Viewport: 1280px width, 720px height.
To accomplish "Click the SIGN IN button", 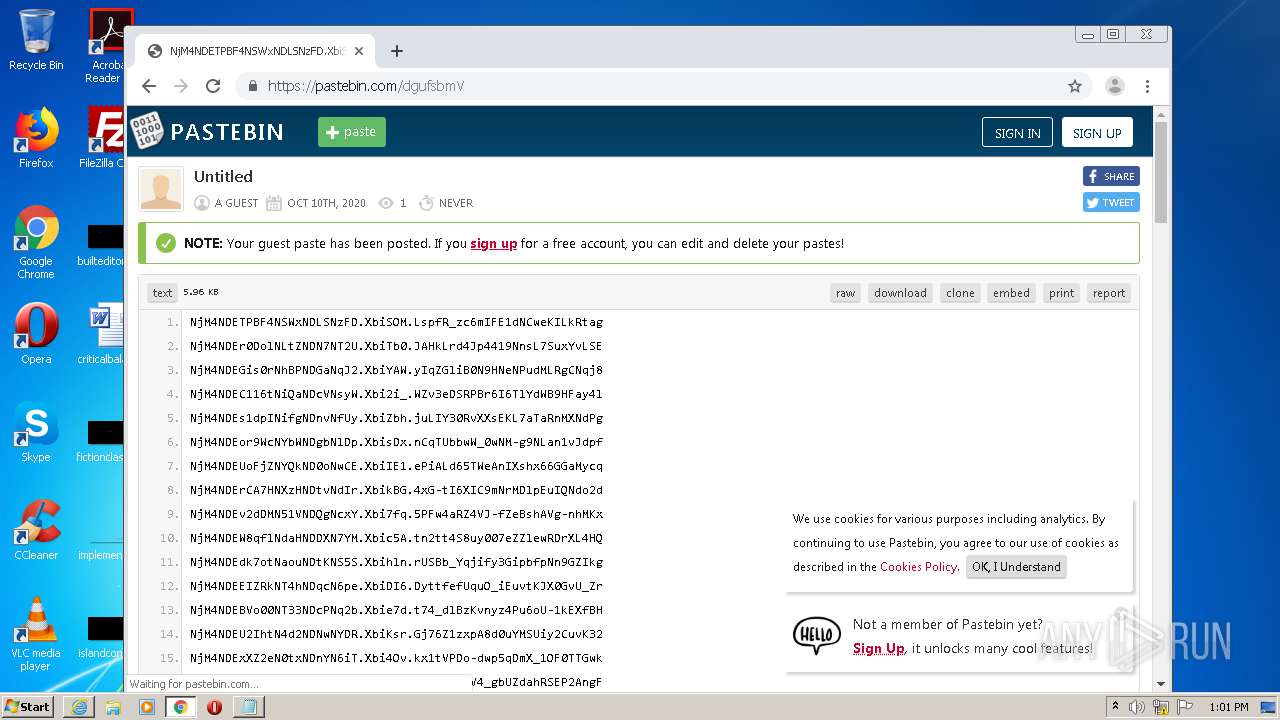I will coord(1017,133).
